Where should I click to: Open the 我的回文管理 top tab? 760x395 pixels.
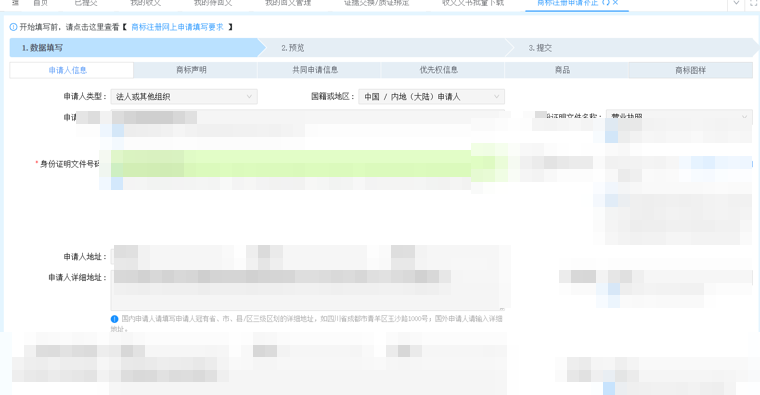coord(288,3)
